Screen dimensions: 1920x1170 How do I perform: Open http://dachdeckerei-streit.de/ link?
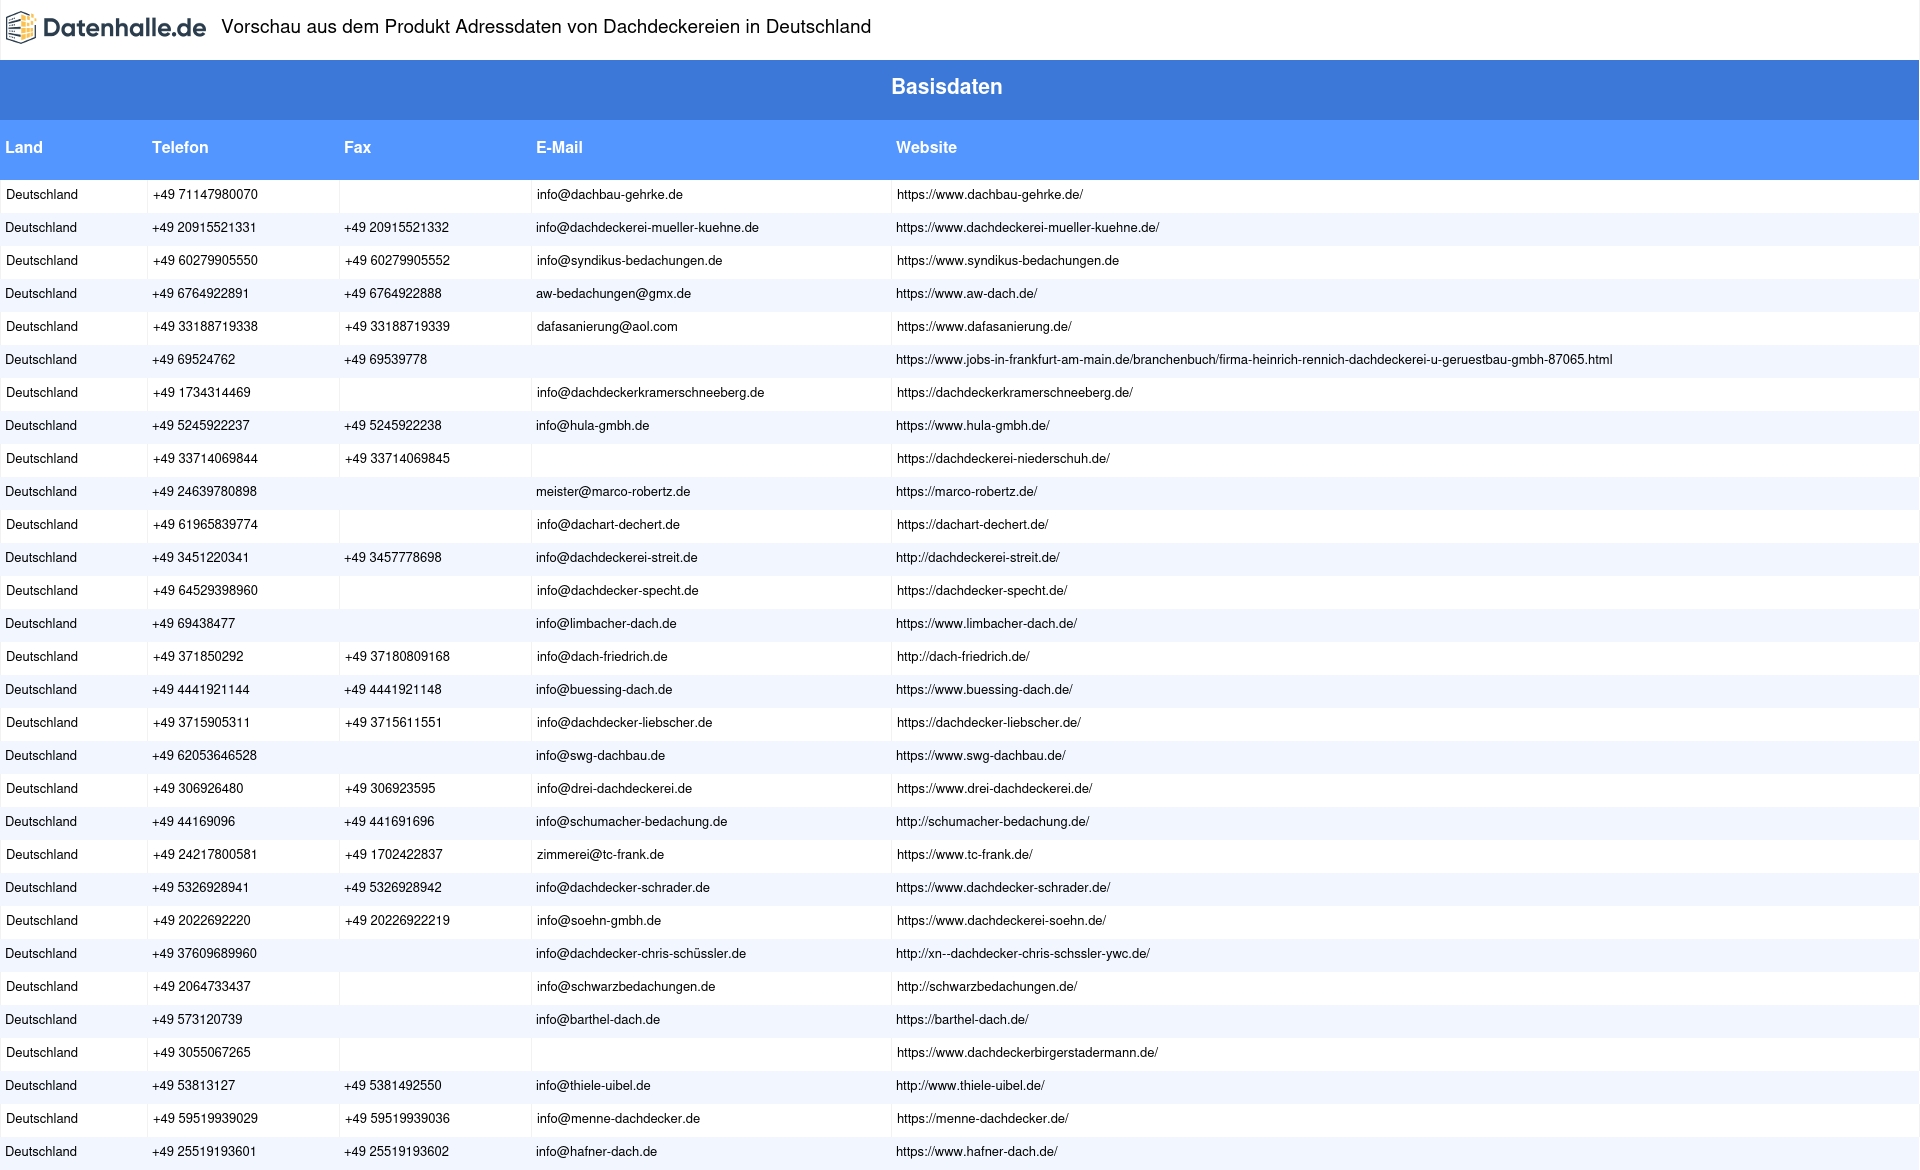978,558
